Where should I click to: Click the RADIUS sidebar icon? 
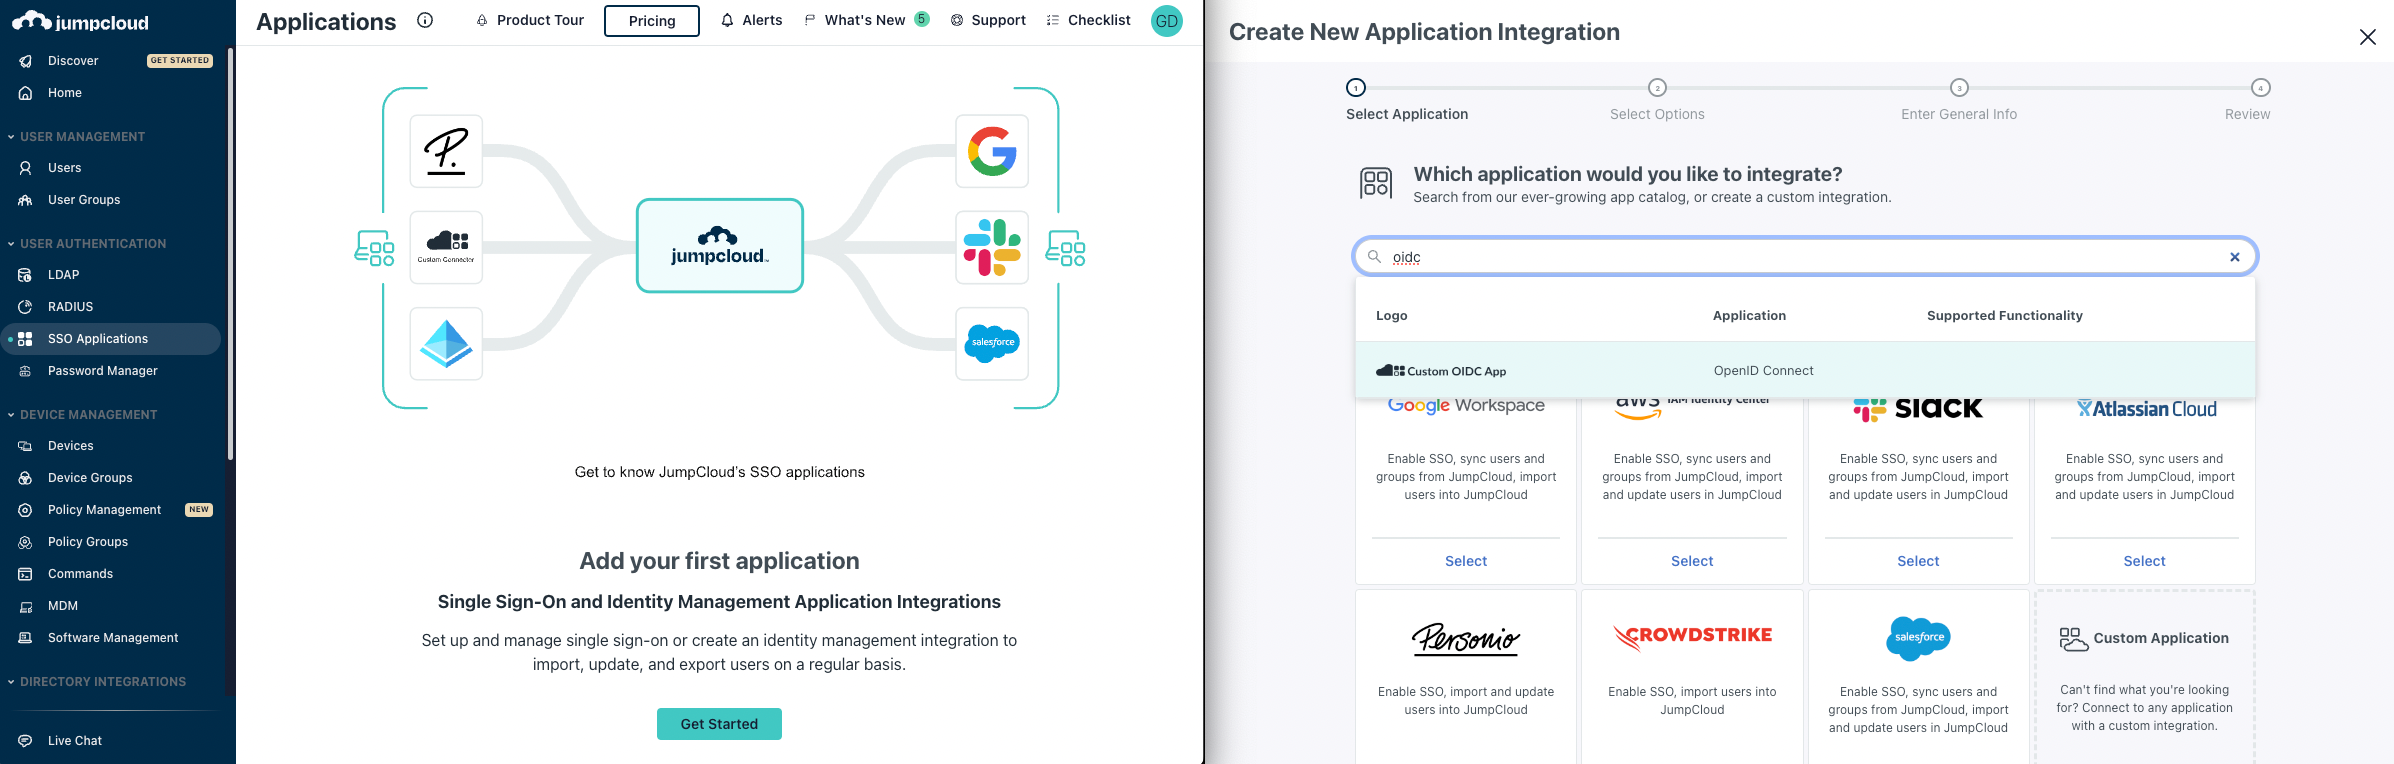coord(26,307)
